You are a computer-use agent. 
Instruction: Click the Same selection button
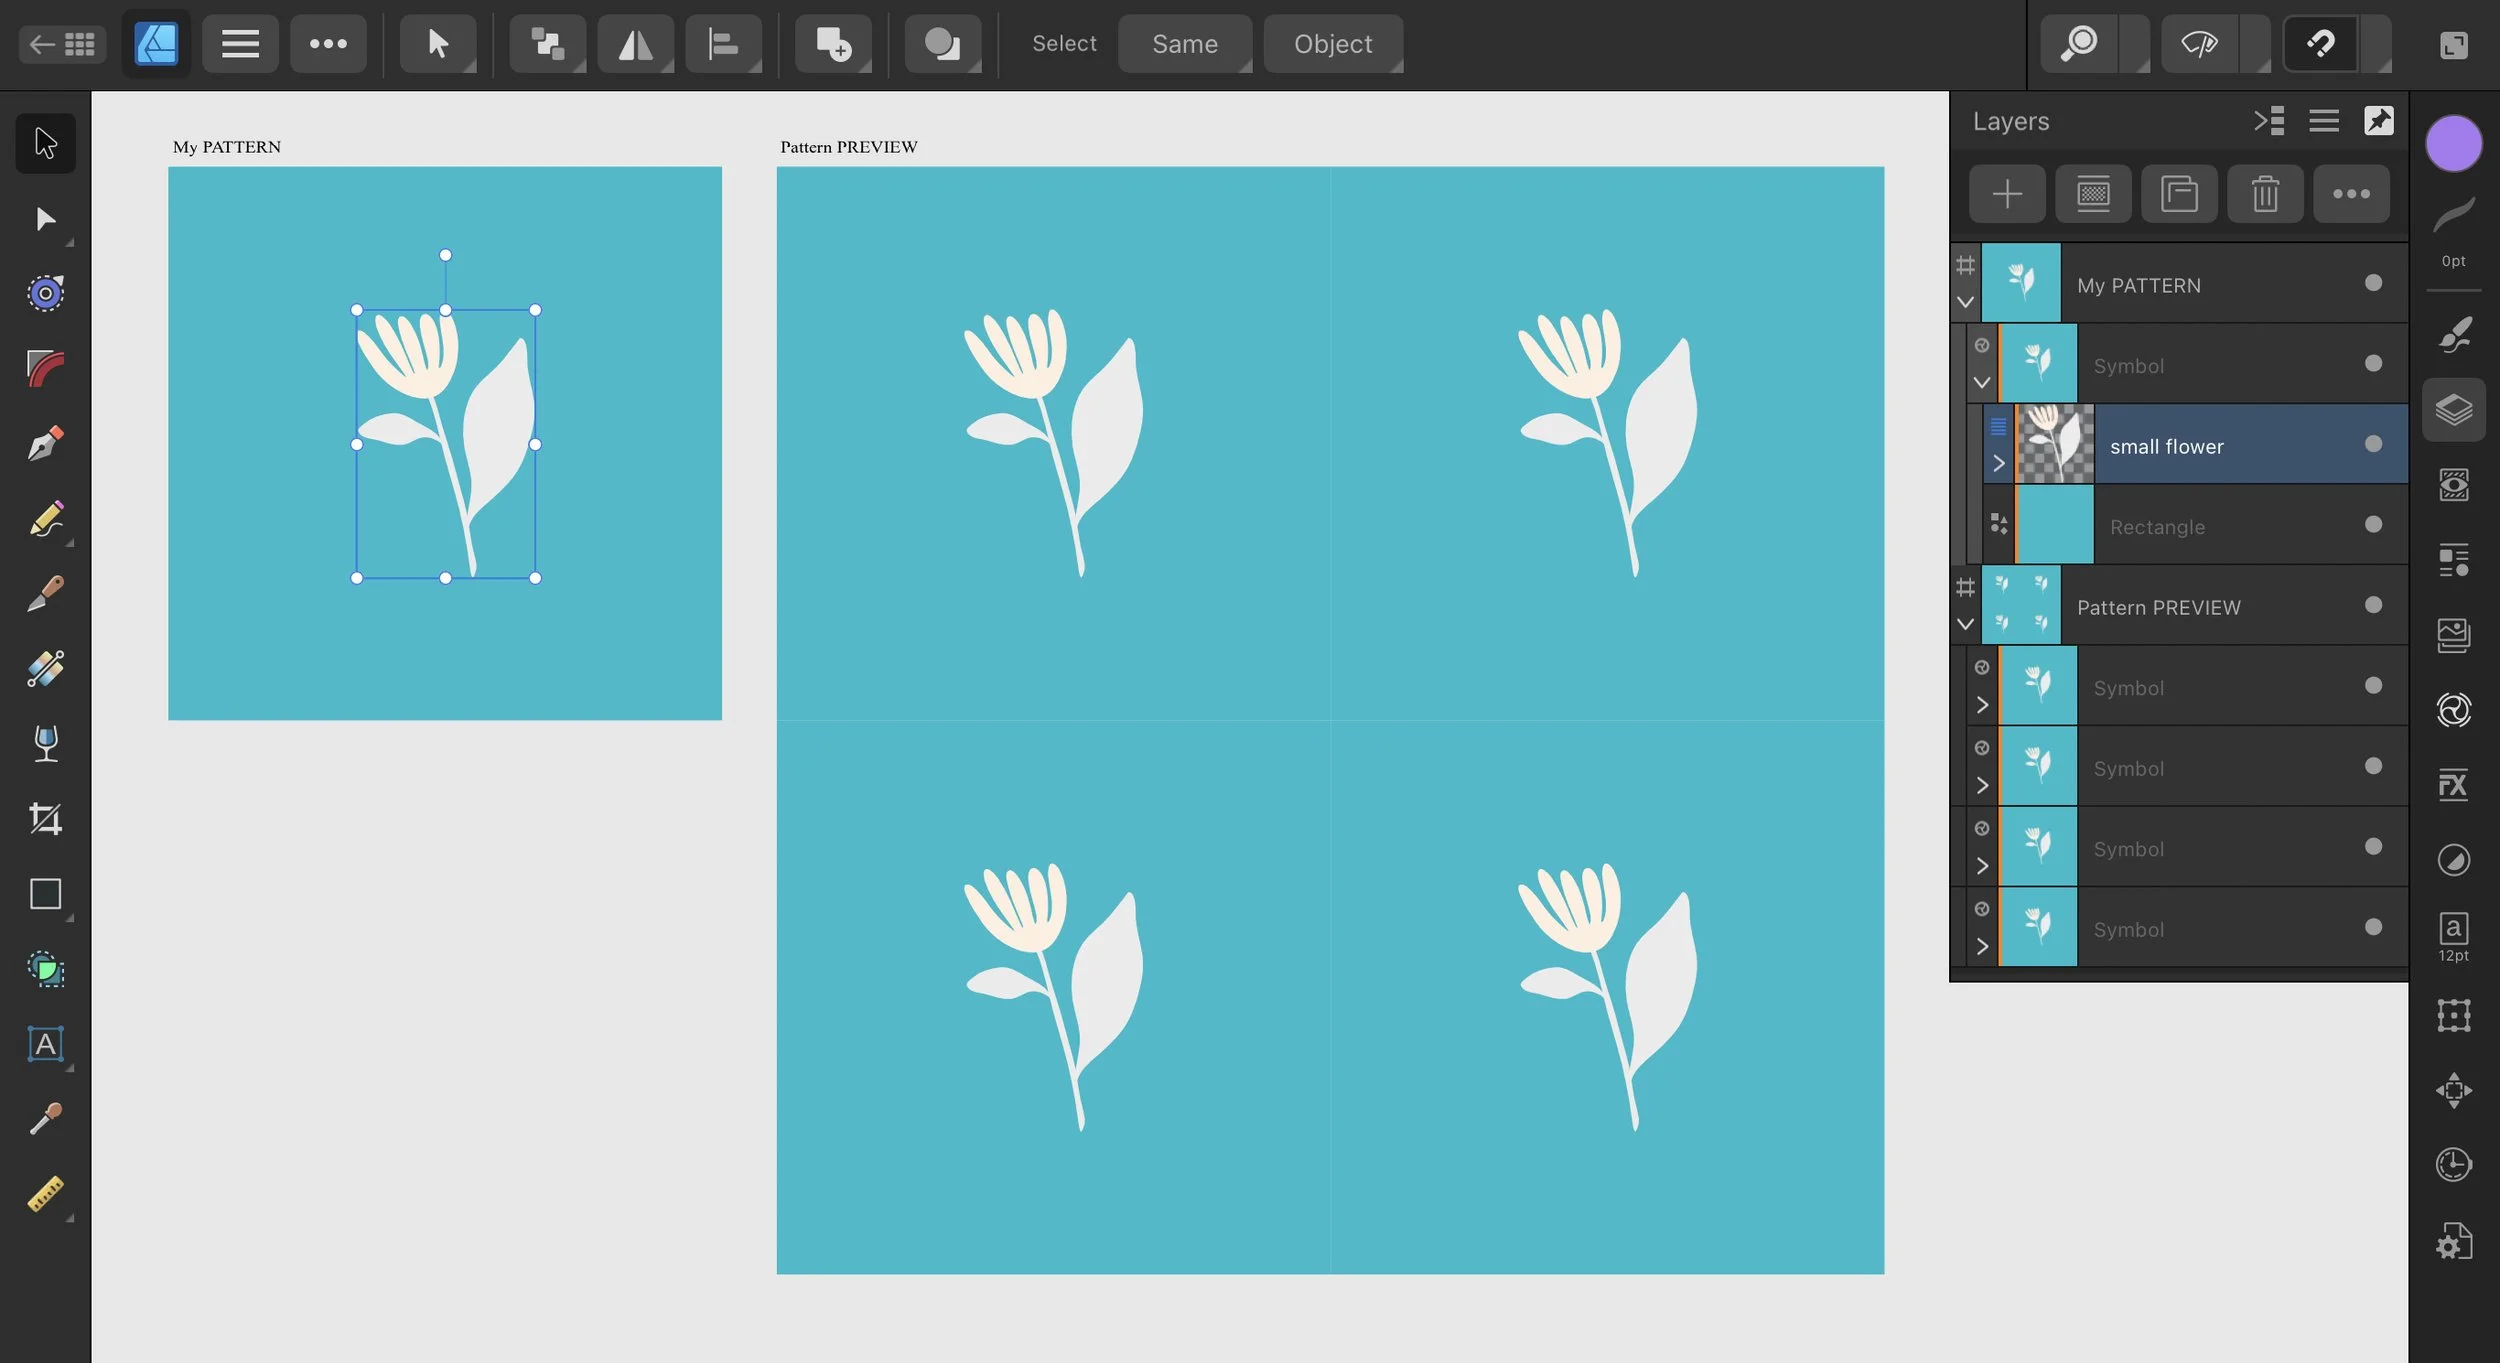coord(1184,43)
